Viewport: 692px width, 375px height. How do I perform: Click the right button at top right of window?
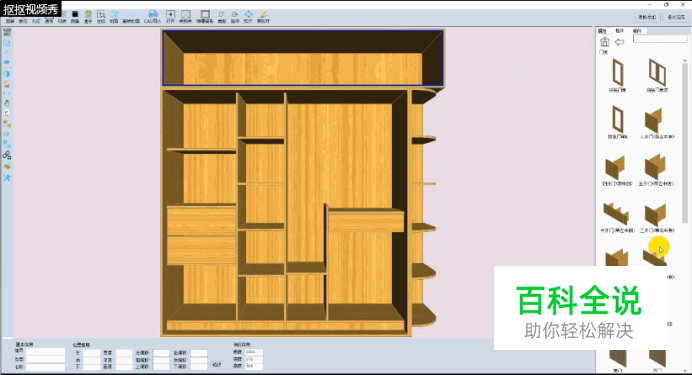(x=676, y=17)
